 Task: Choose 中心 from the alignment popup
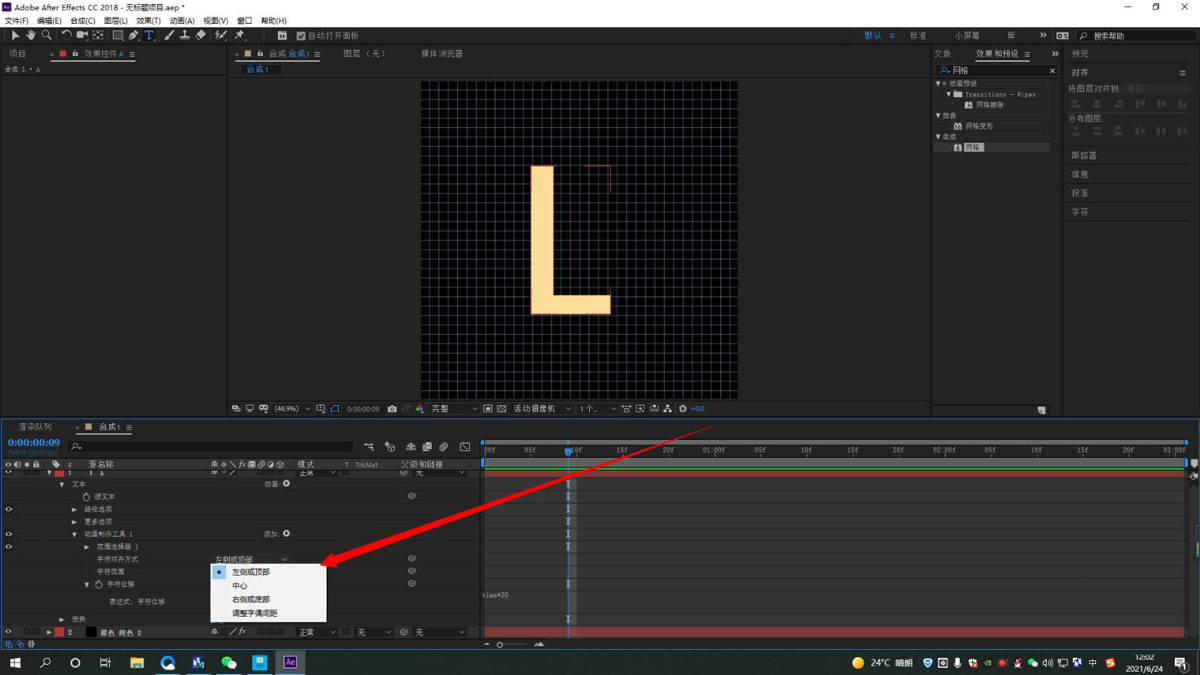tap(240, 586)
